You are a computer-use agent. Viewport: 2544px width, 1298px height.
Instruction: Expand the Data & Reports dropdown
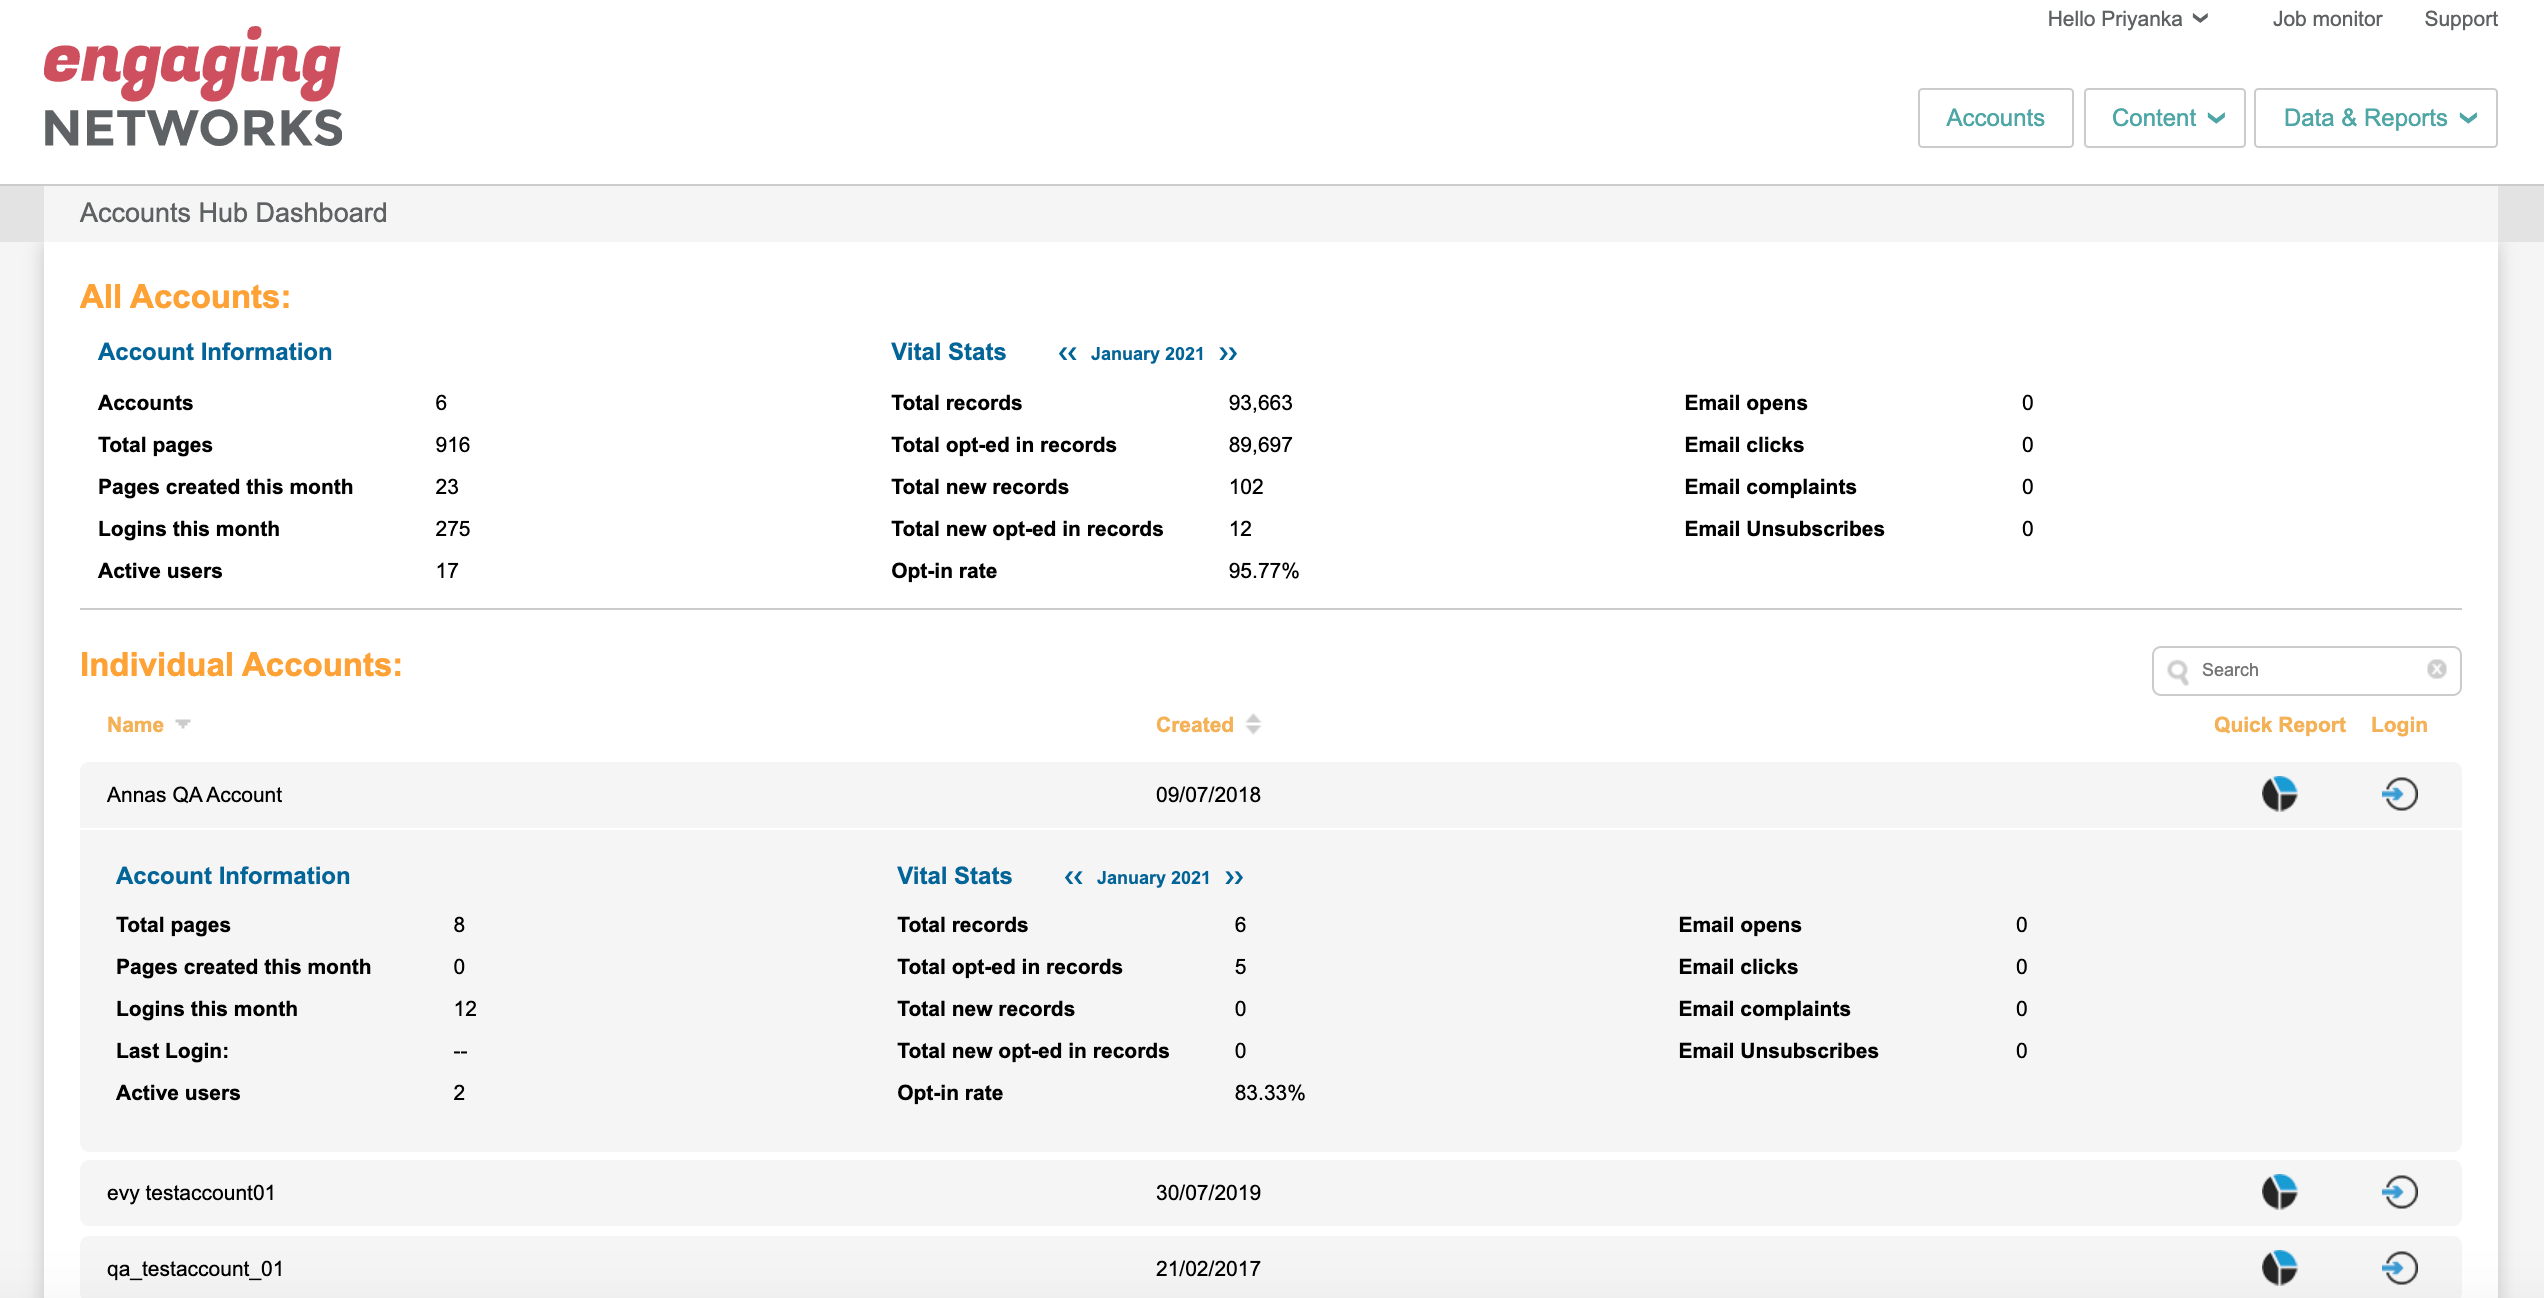click(2376, 118)
